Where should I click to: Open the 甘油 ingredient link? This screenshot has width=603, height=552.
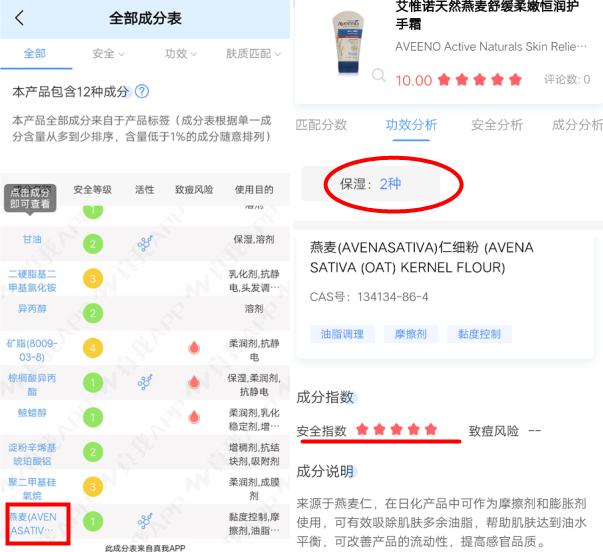point(32,239)
